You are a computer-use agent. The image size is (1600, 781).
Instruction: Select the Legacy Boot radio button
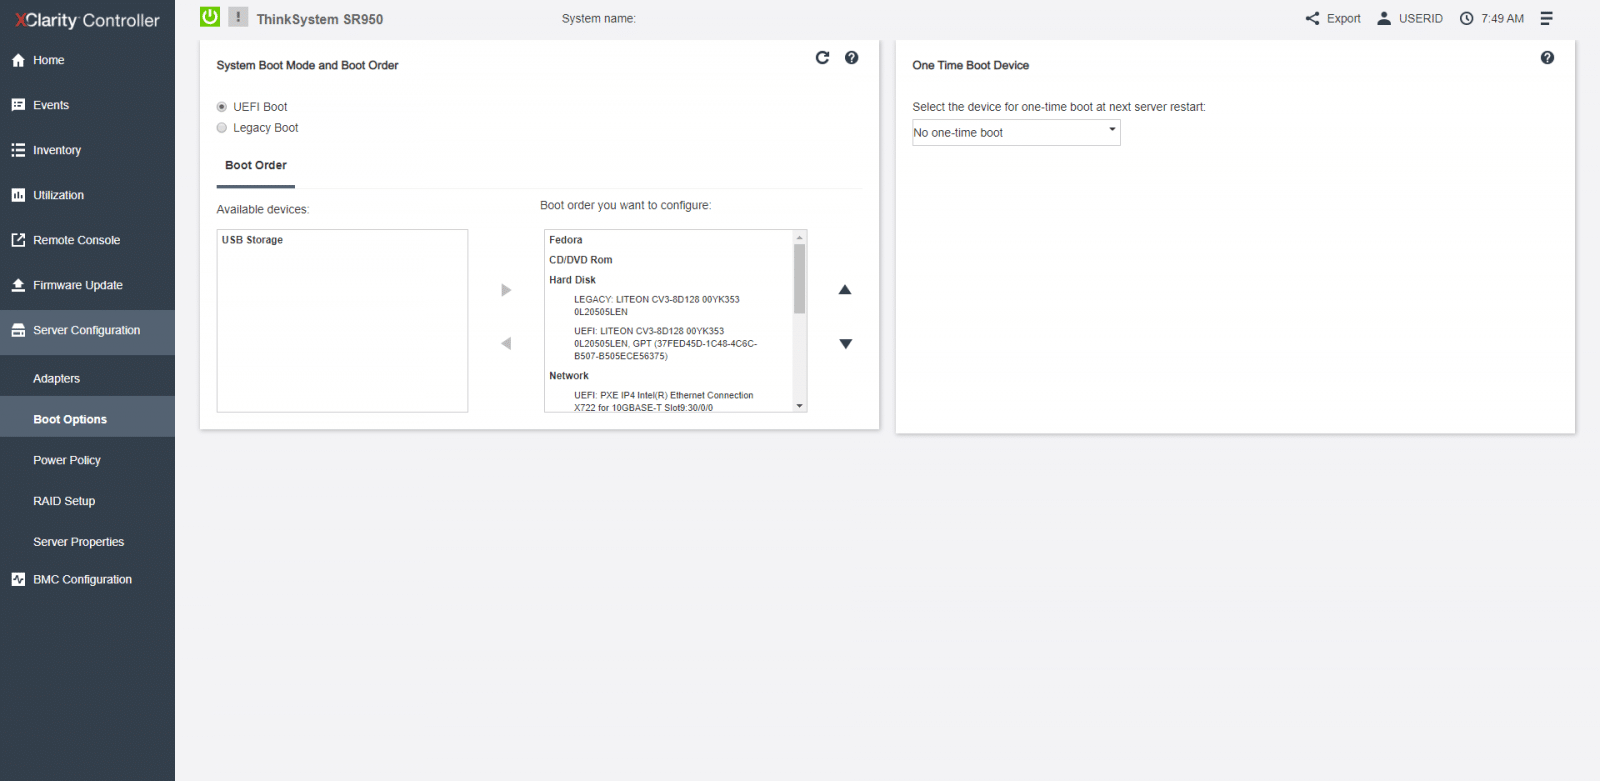222,128
